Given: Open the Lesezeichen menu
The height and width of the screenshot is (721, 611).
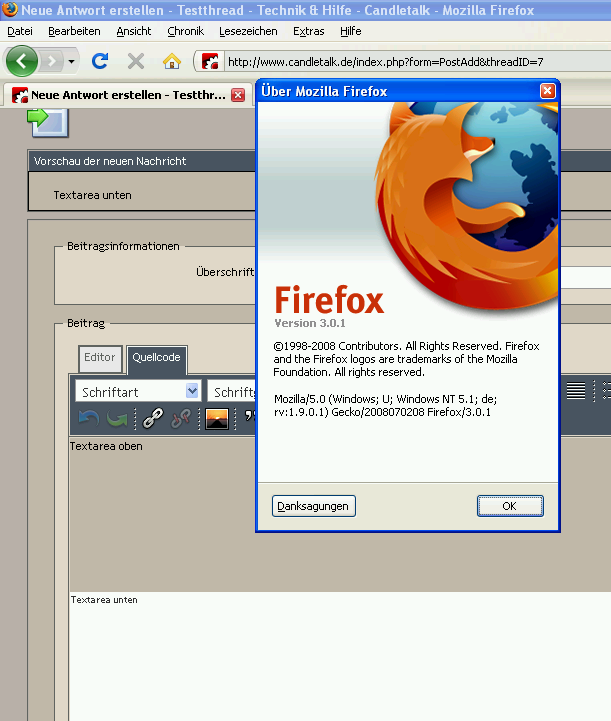Looking at the screenshot, I should pyautogui.click(x=248, y=31).
